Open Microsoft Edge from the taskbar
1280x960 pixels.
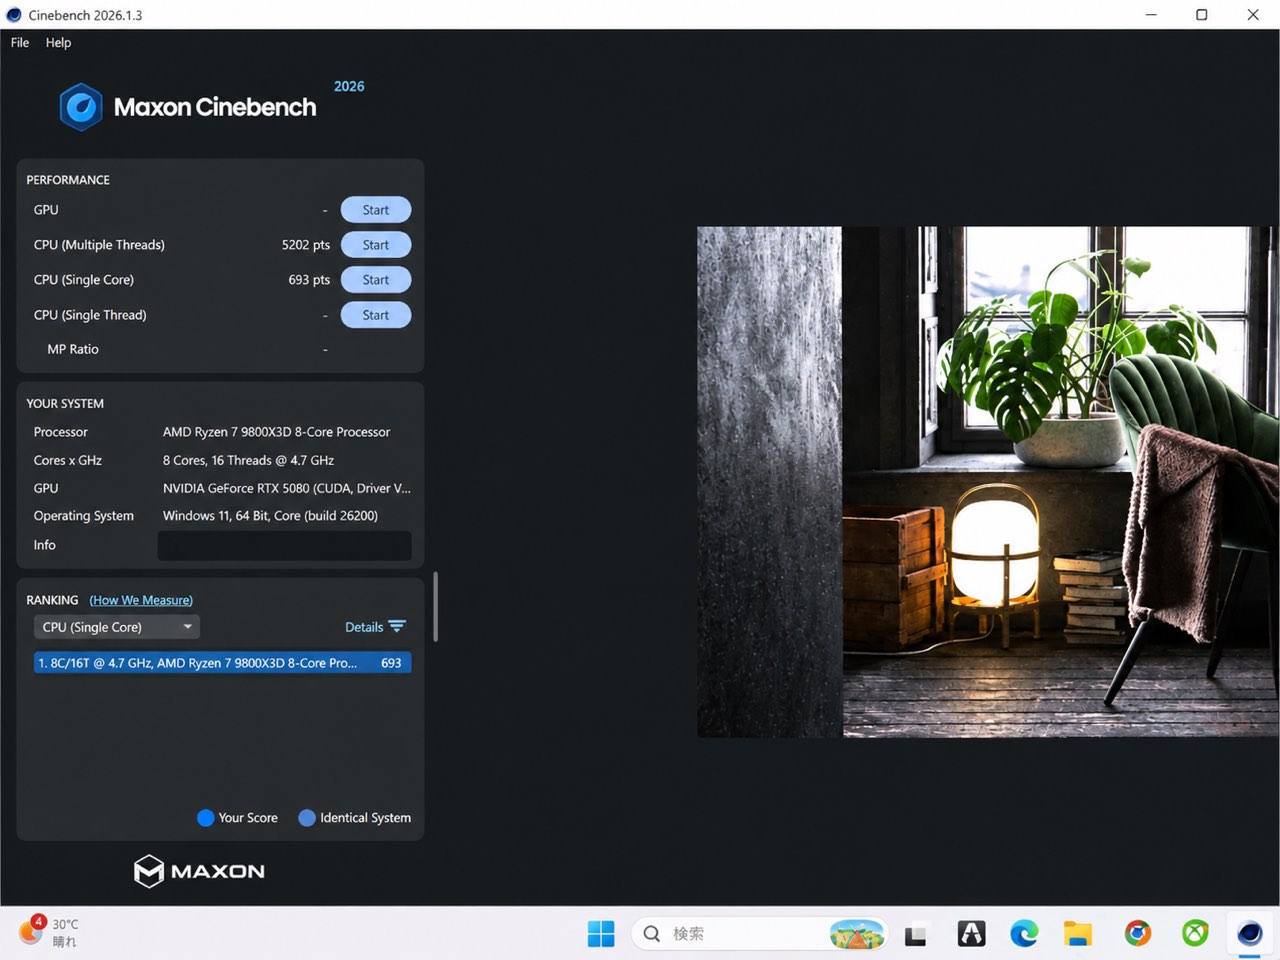(1024, 934)
